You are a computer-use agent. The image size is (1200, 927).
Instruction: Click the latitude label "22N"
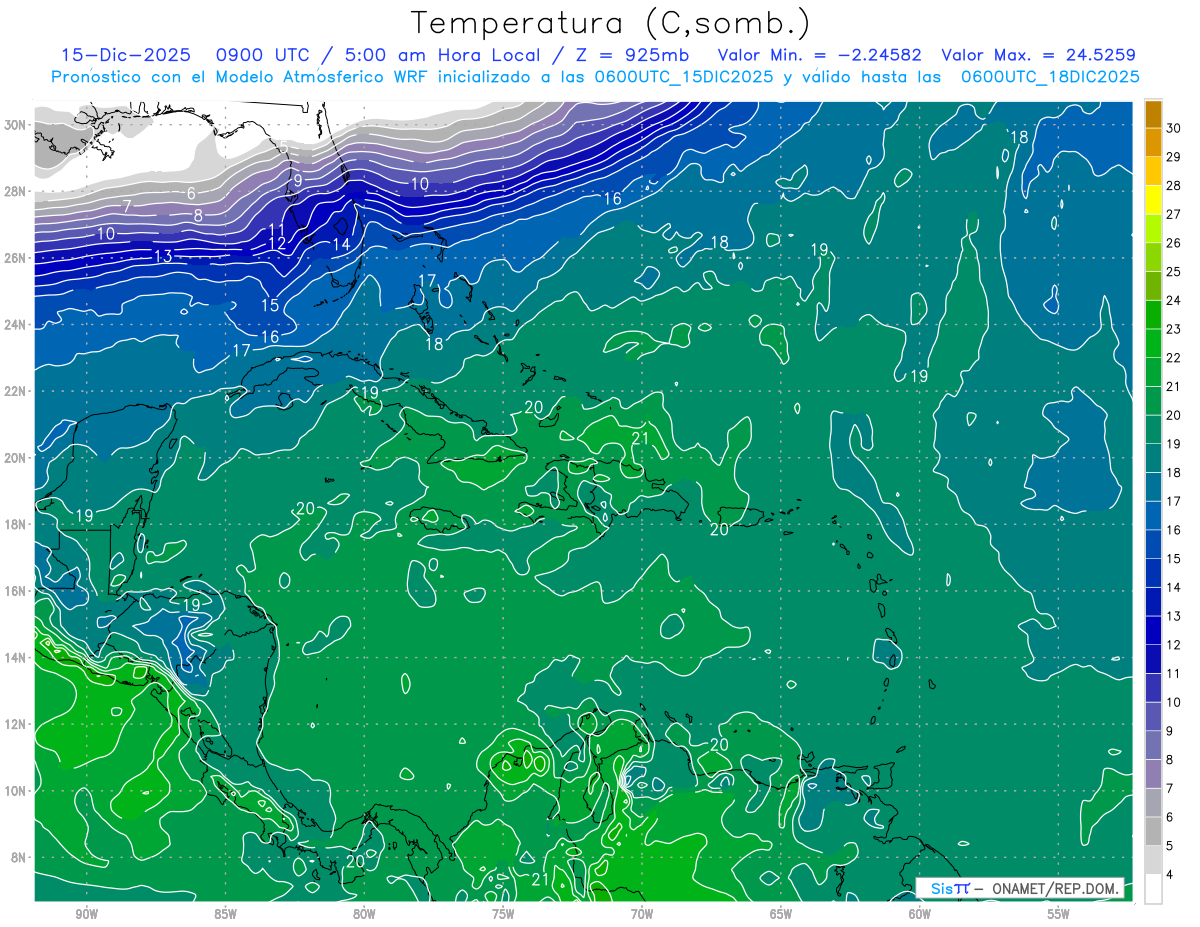point(17,391)
